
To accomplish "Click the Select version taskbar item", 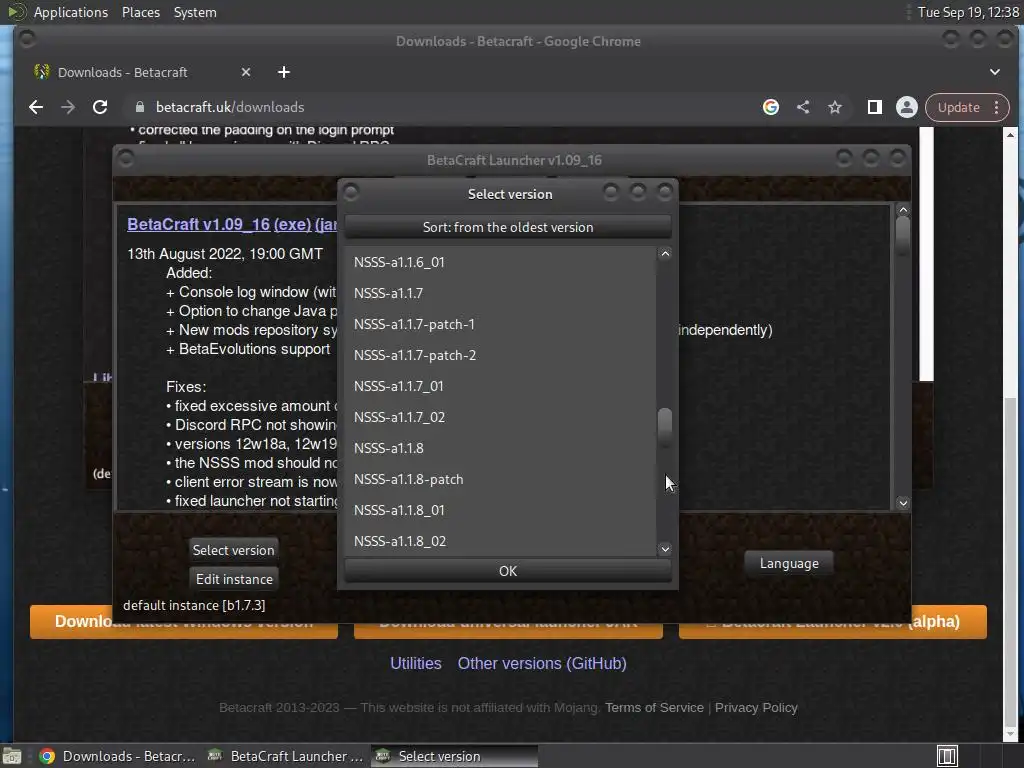I will coord(455,756).
